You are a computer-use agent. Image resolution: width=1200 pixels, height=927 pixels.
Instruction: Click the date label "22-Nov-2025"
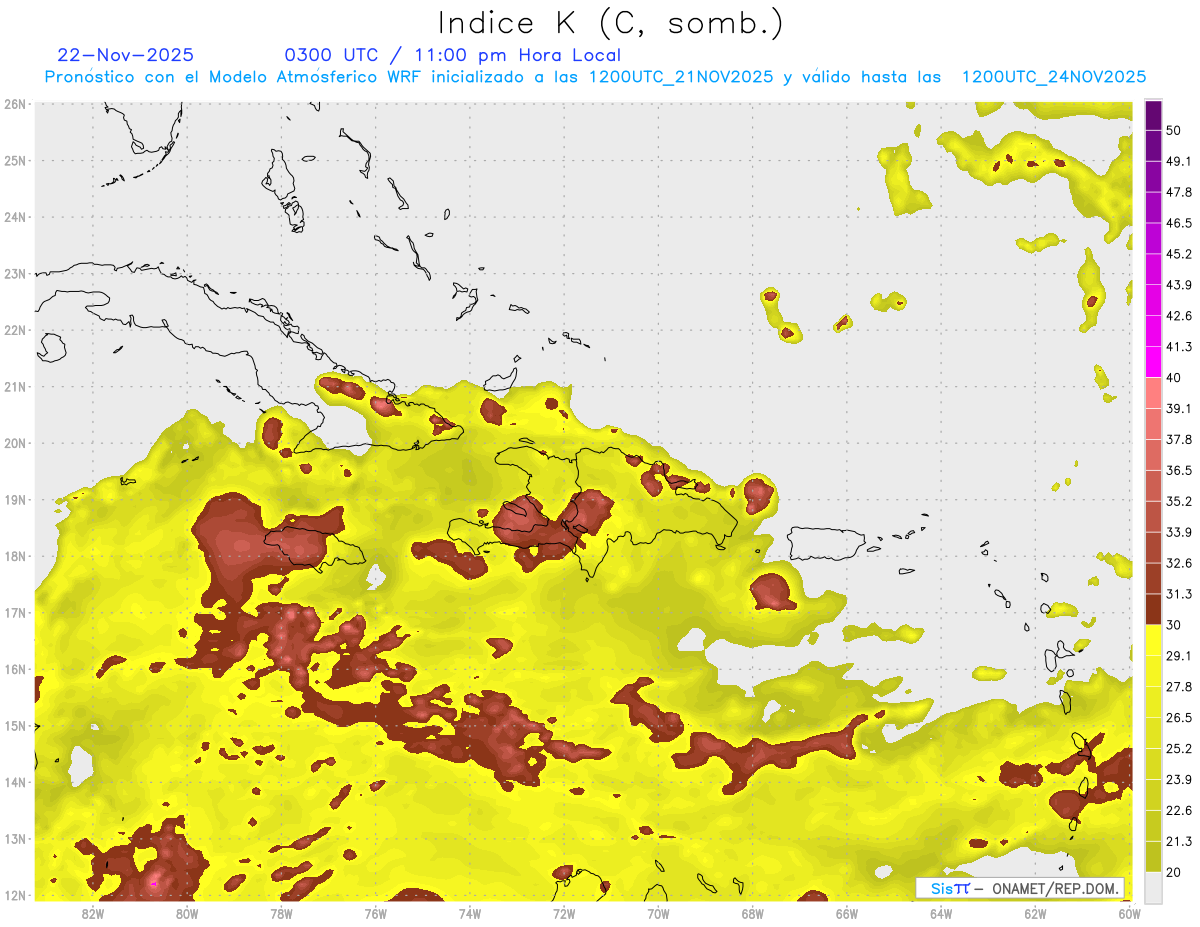tap(126, 55)
